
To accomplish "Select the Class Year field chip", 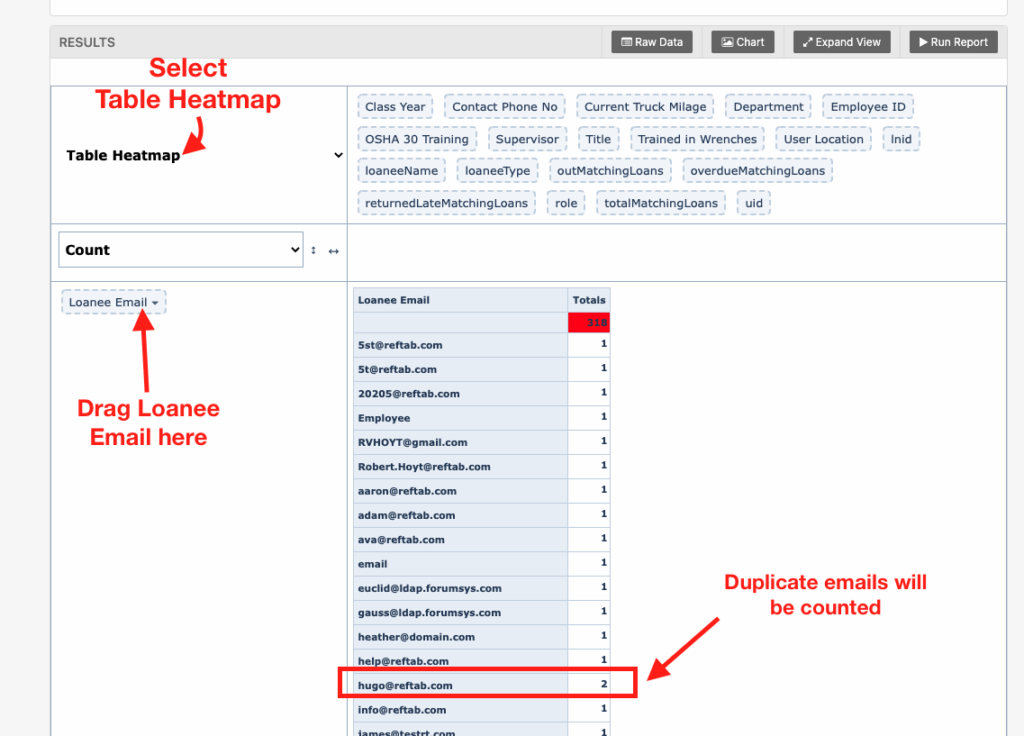I will point(395,107).
